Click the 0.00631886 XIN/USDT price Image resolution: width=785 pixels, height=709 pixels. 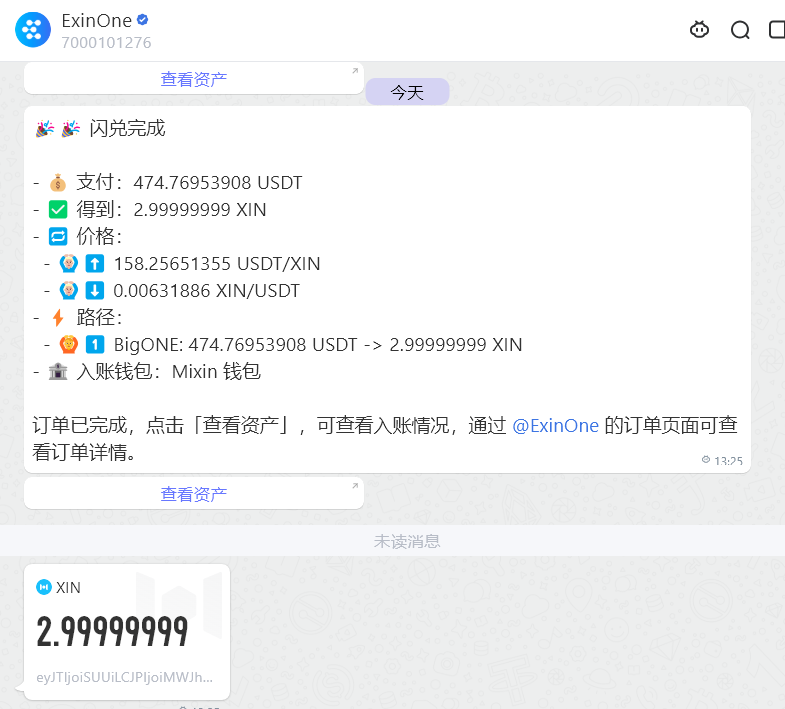pyautogui.click(x=206, y=290)
